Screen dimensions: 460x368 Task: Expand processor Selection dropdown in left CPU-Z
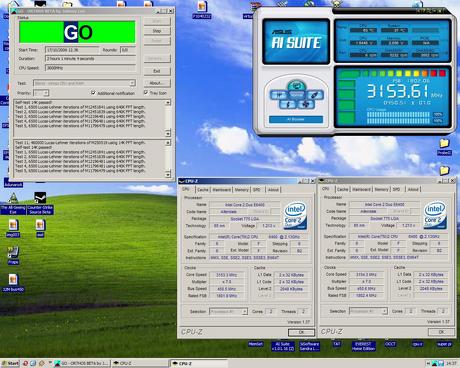[x=228, y=311]
